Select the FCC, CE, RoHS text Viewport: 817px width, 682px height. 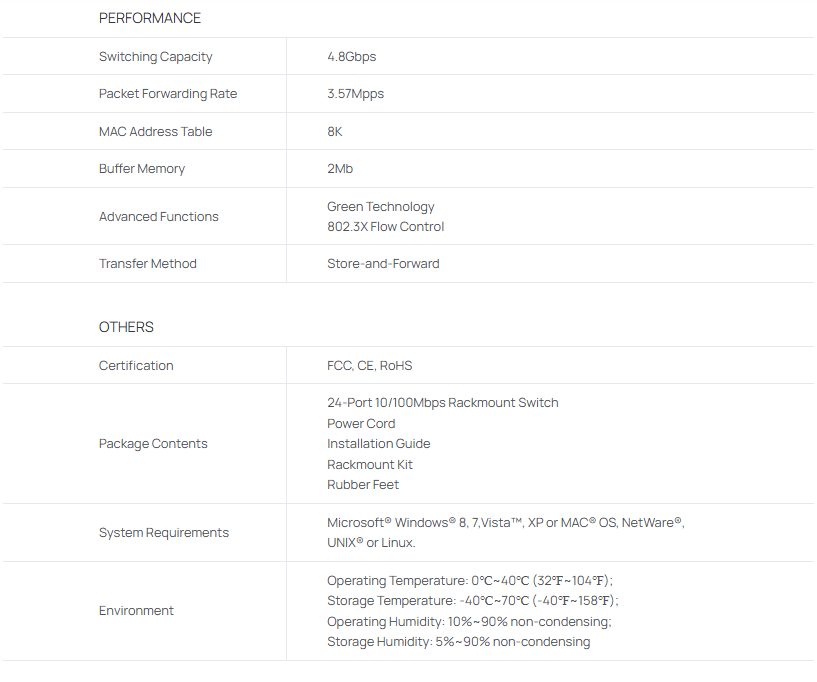369,366
